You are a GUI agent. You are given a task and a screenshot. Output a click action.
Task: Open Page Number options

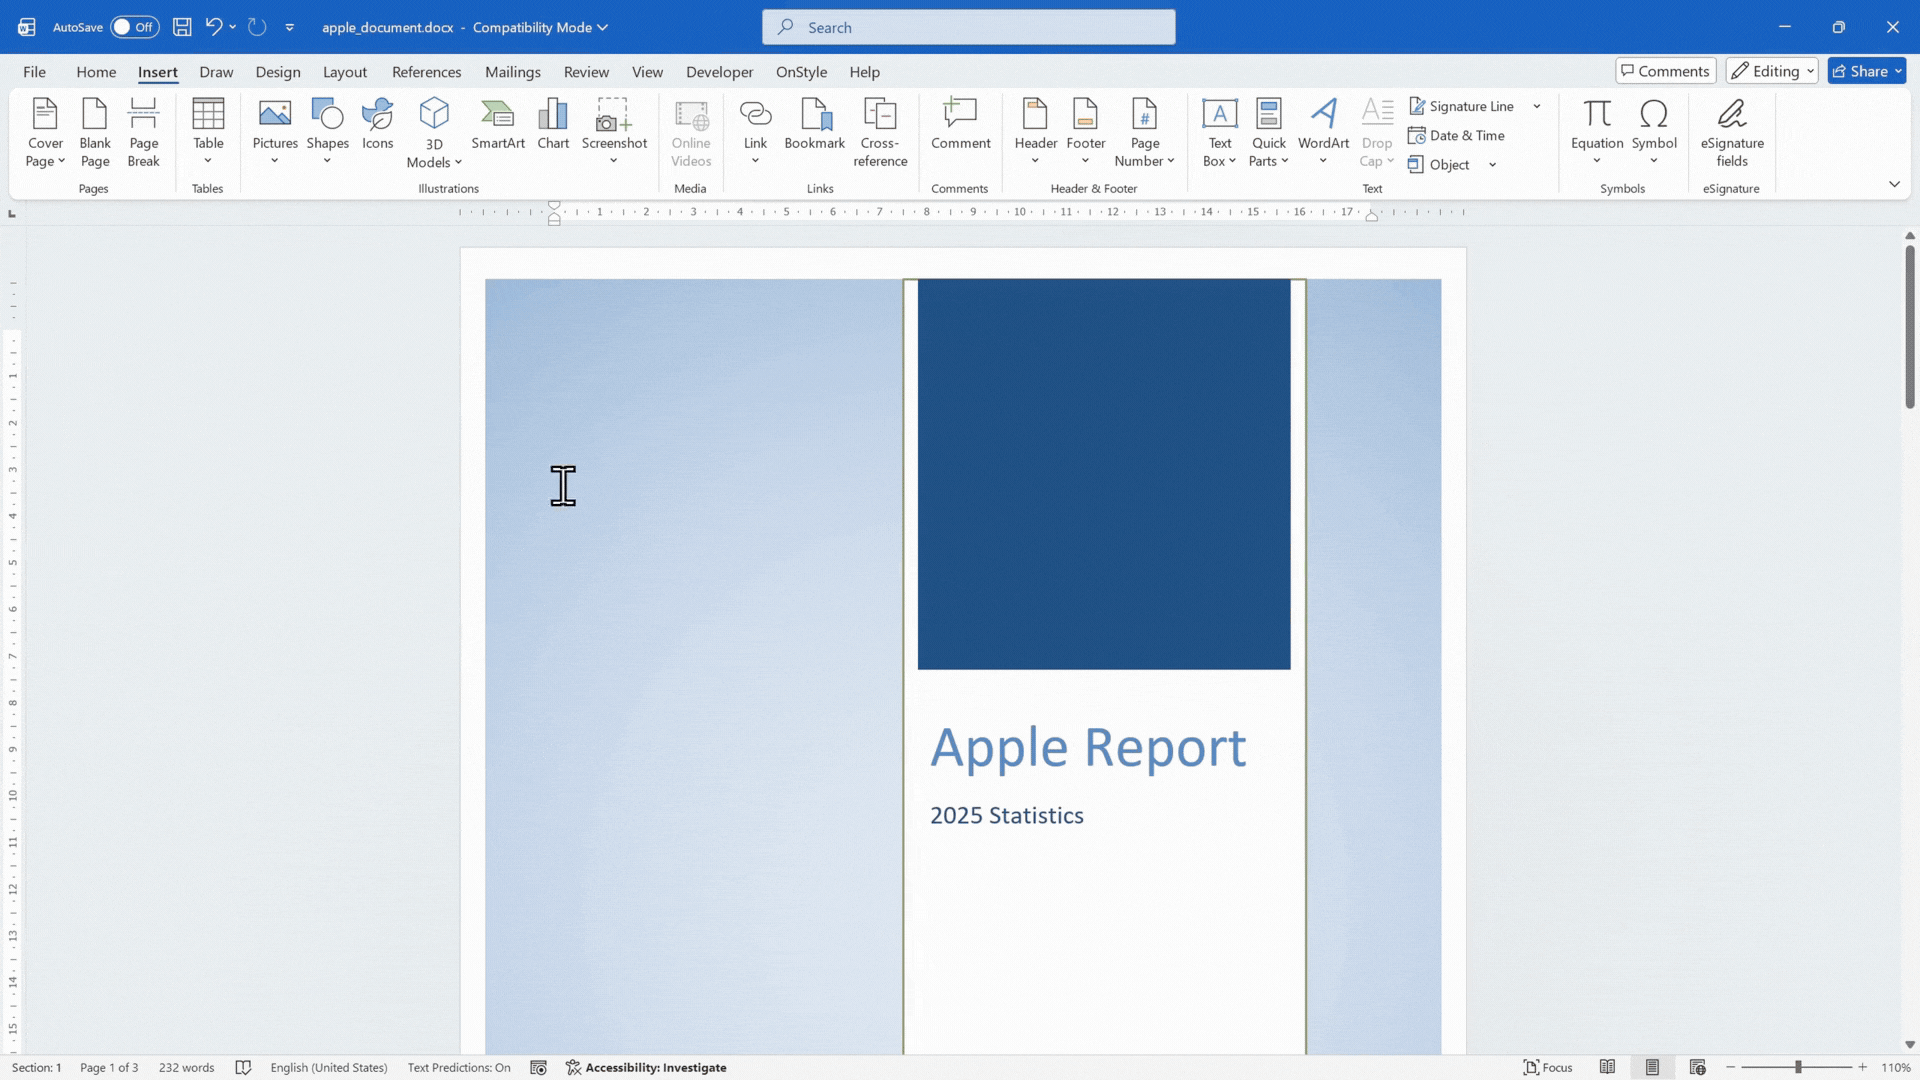pos(1144,133)
